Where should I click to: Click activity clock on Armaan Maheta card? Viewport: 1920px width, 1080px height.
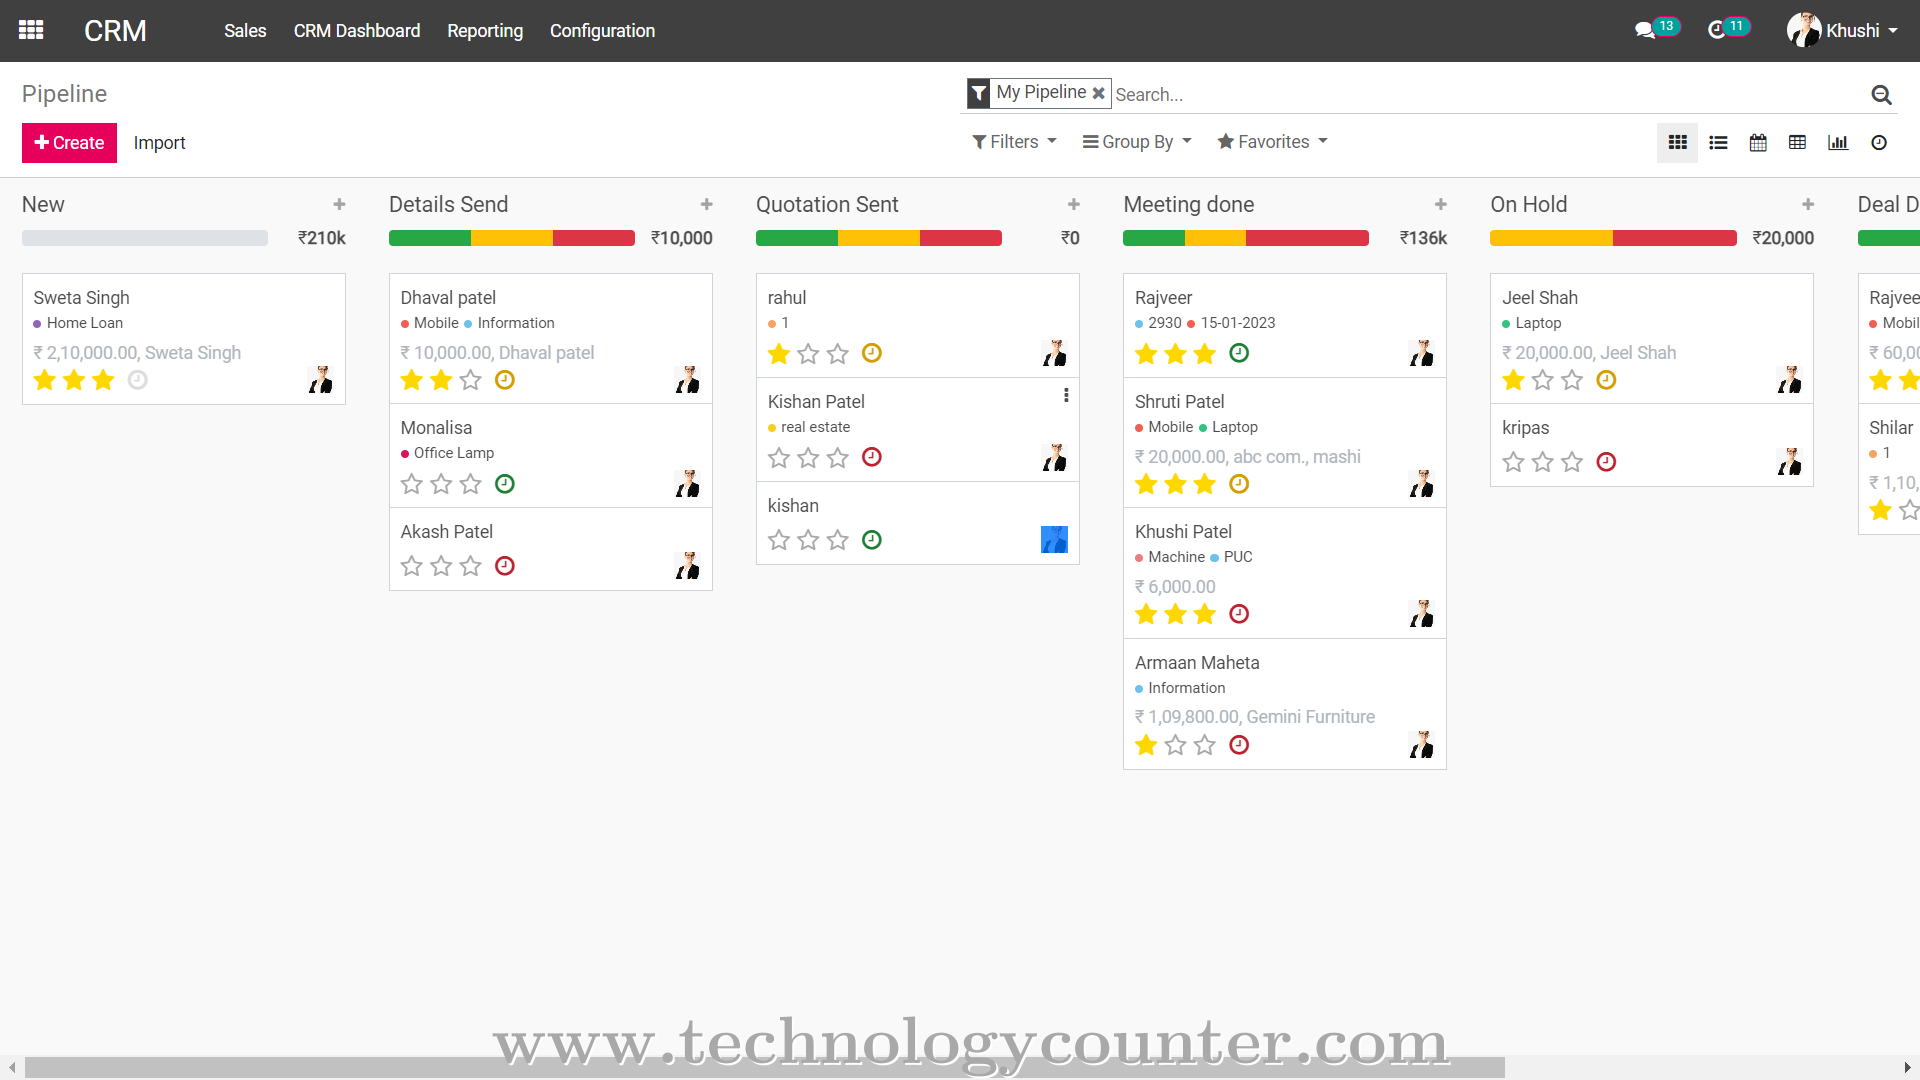(1239, 745)
